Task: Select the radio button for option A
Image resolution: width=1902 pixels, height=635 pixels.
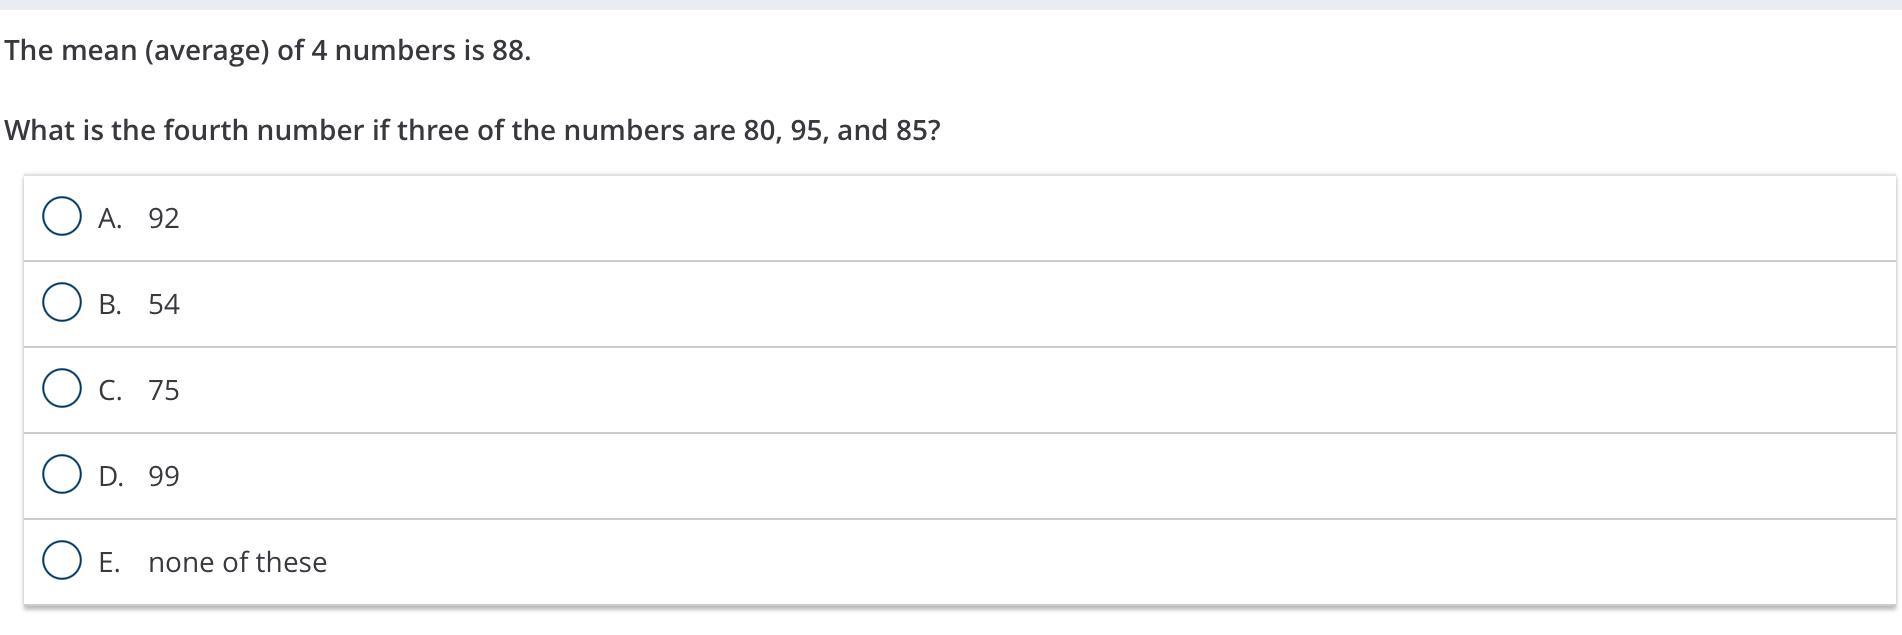Action: coord(62,217)
